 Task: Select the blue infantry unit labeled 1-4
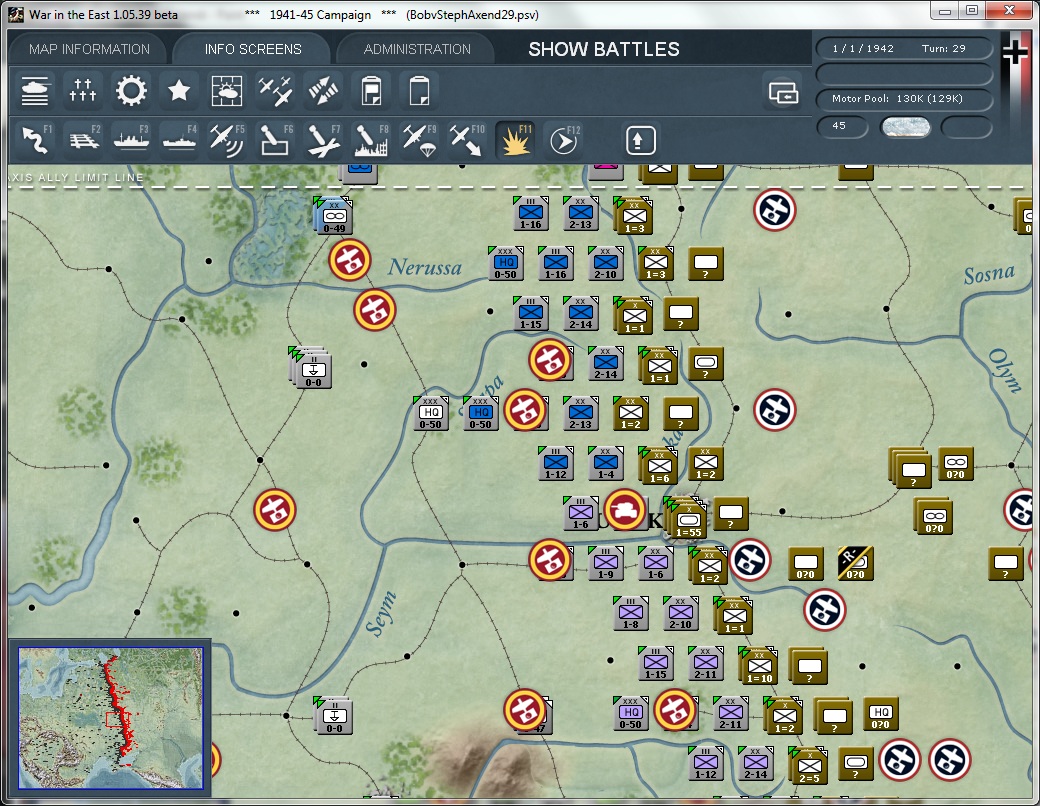[x=605, y=463]
